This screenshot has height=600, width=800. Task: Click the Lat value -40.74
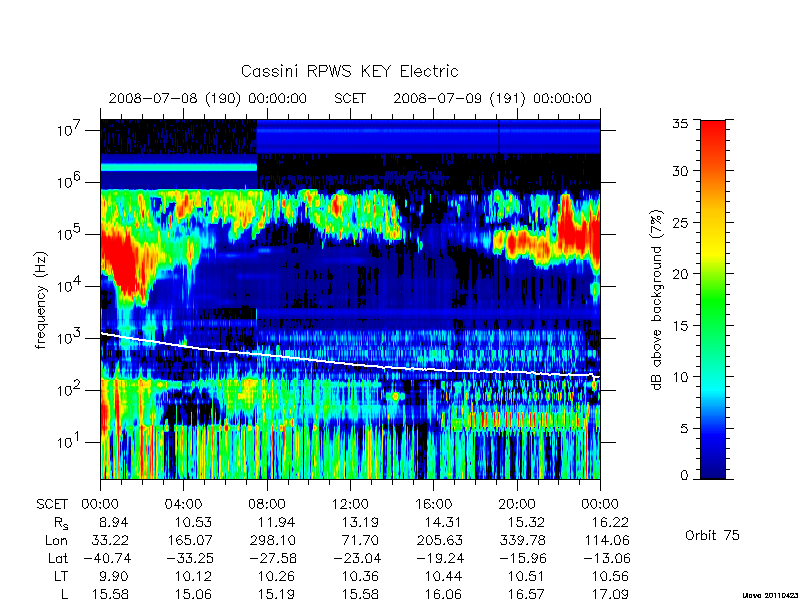click(107, 559)
